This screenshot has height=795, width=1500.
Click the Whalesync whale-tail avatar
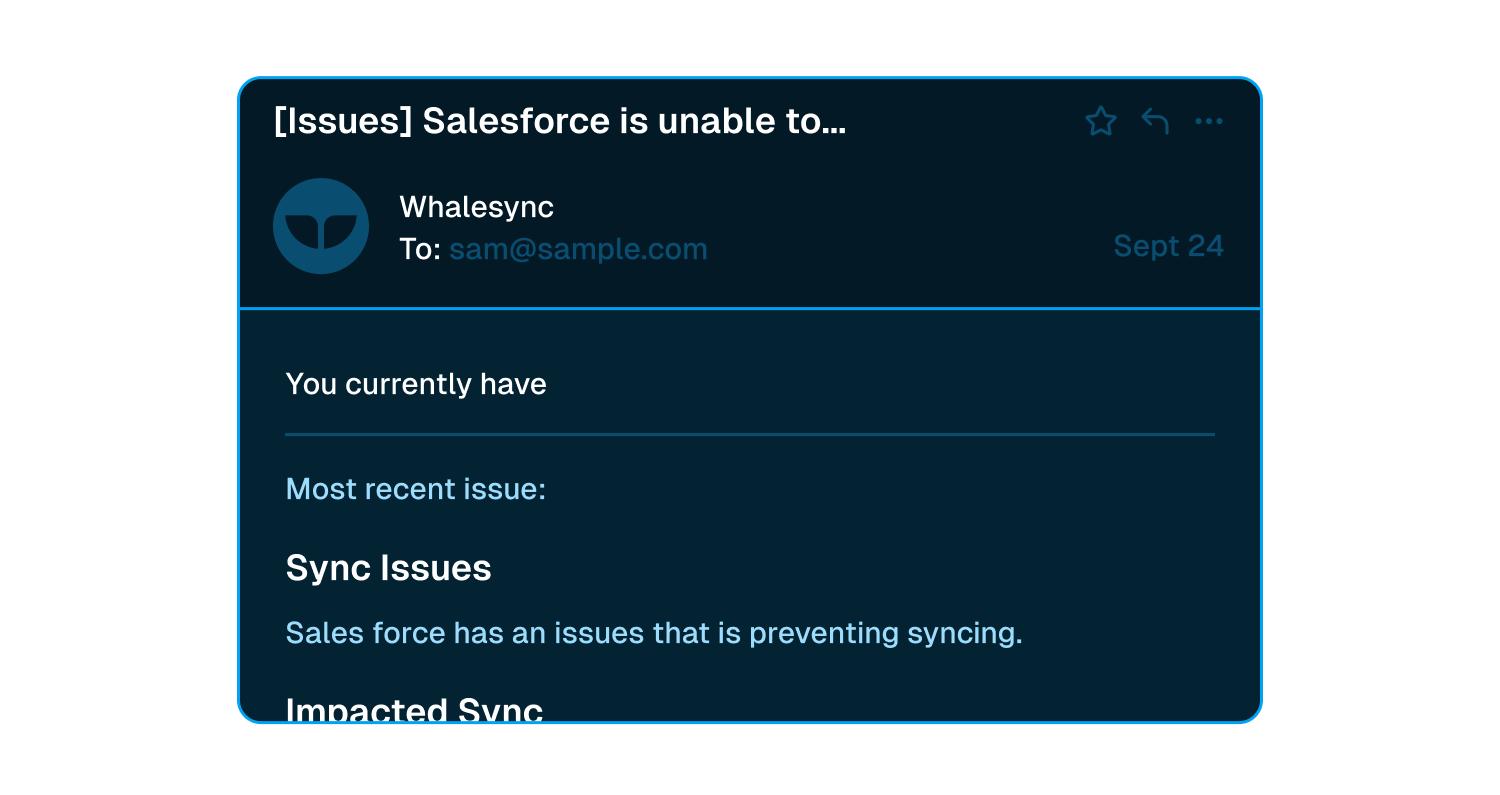[x=321, y=226]
